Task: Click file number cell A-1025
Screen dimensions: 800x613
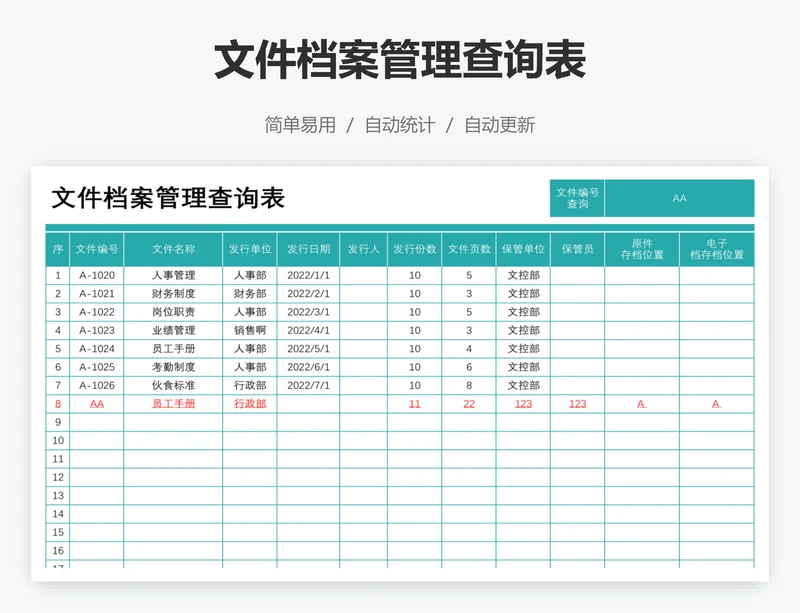Action: coord(97,367)
